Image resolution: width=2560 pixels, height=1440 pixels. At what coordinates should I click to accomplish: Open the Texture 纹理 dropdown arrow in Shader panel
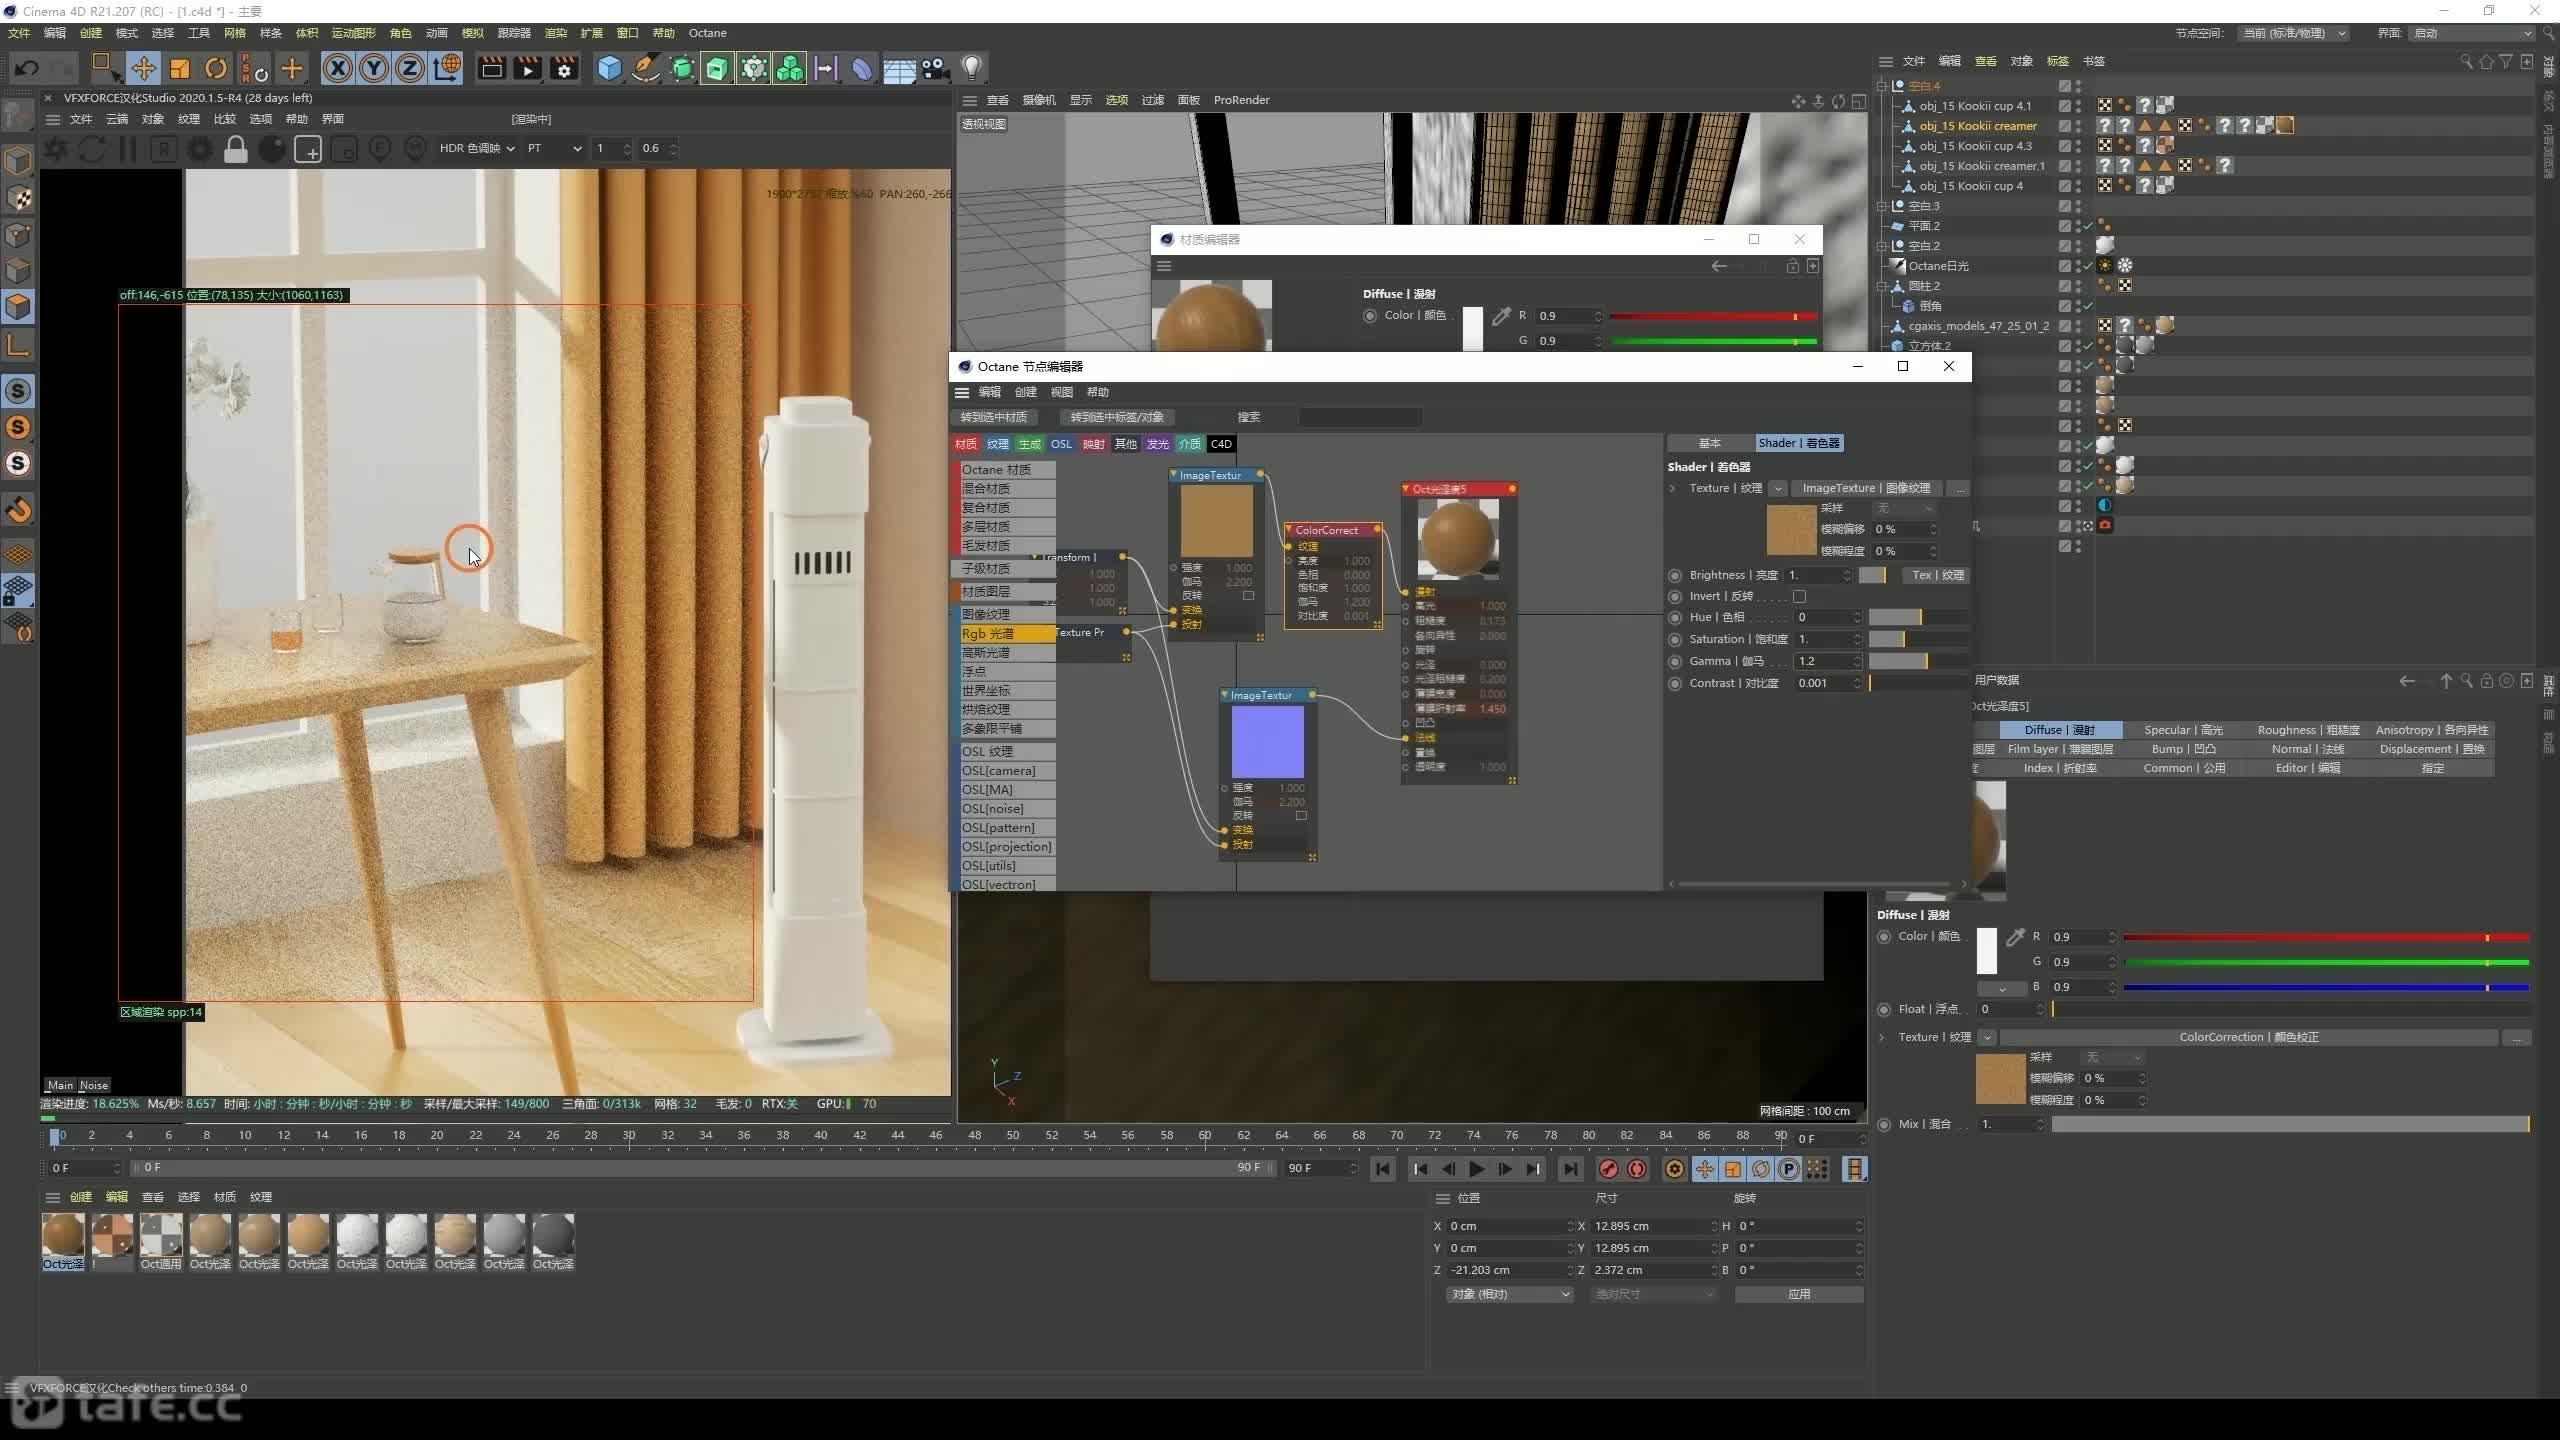coord(1777,488)
